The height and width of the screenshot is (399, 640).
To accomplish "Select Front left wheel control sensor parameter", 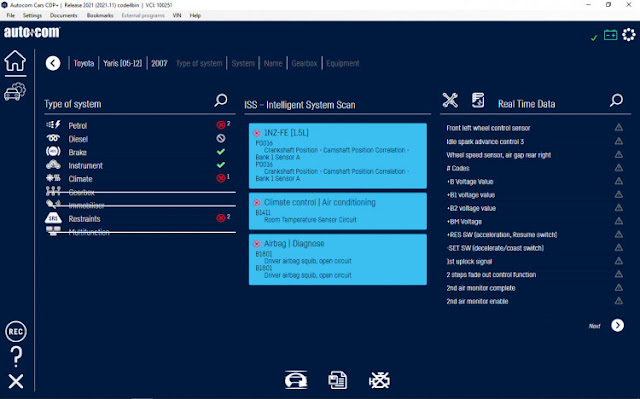I will pos(488,128).
